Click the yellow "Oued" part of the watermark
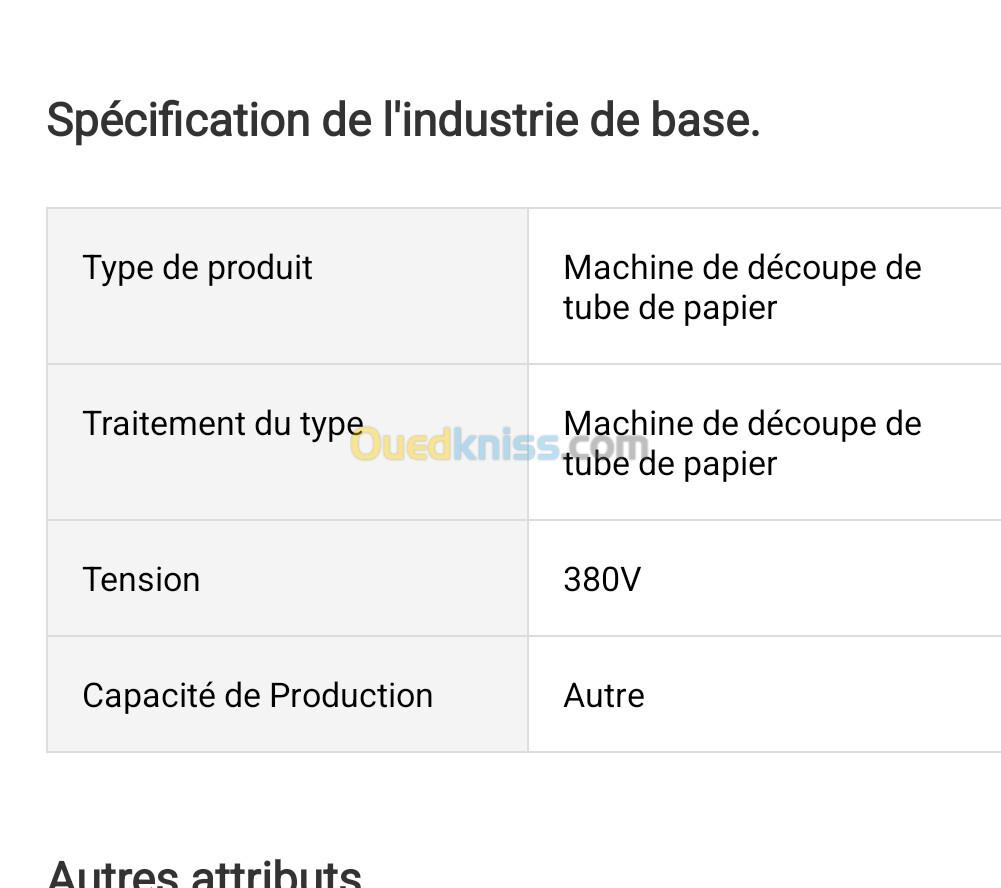Screen dimensions: 1001x888 coord(401,445)
